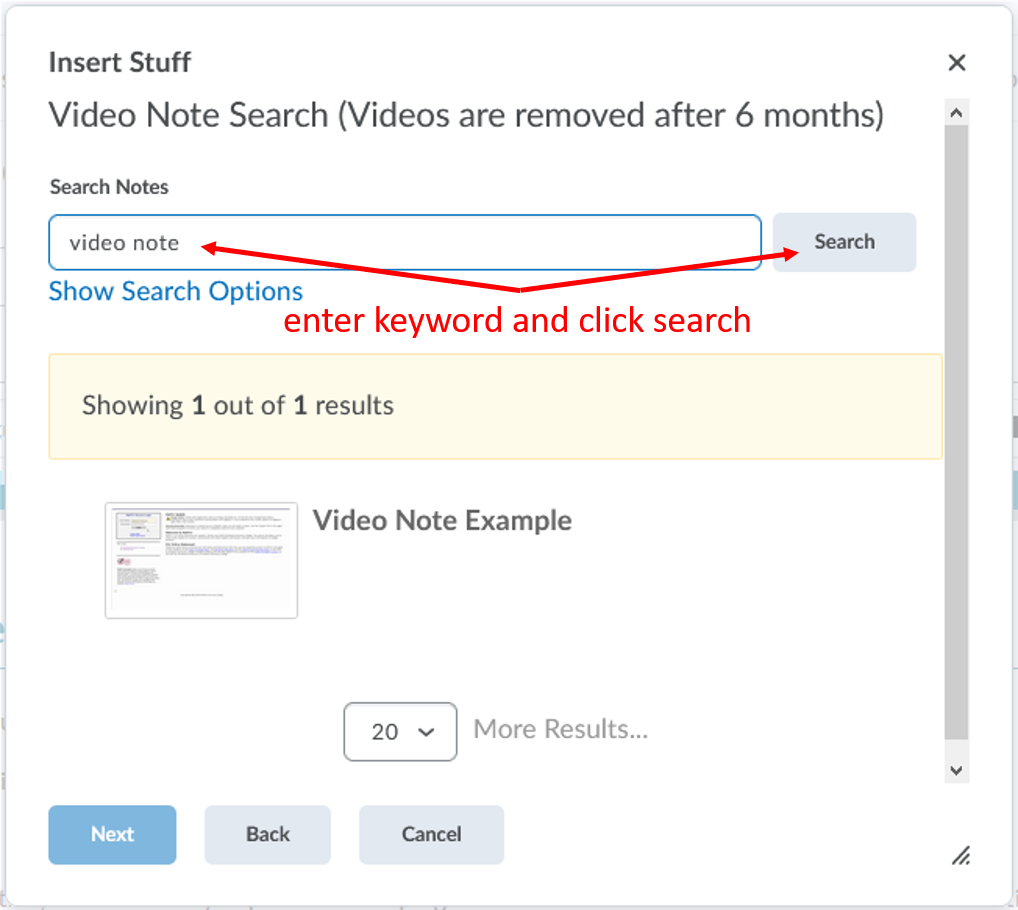Click the Search button

tap(843, 242)
